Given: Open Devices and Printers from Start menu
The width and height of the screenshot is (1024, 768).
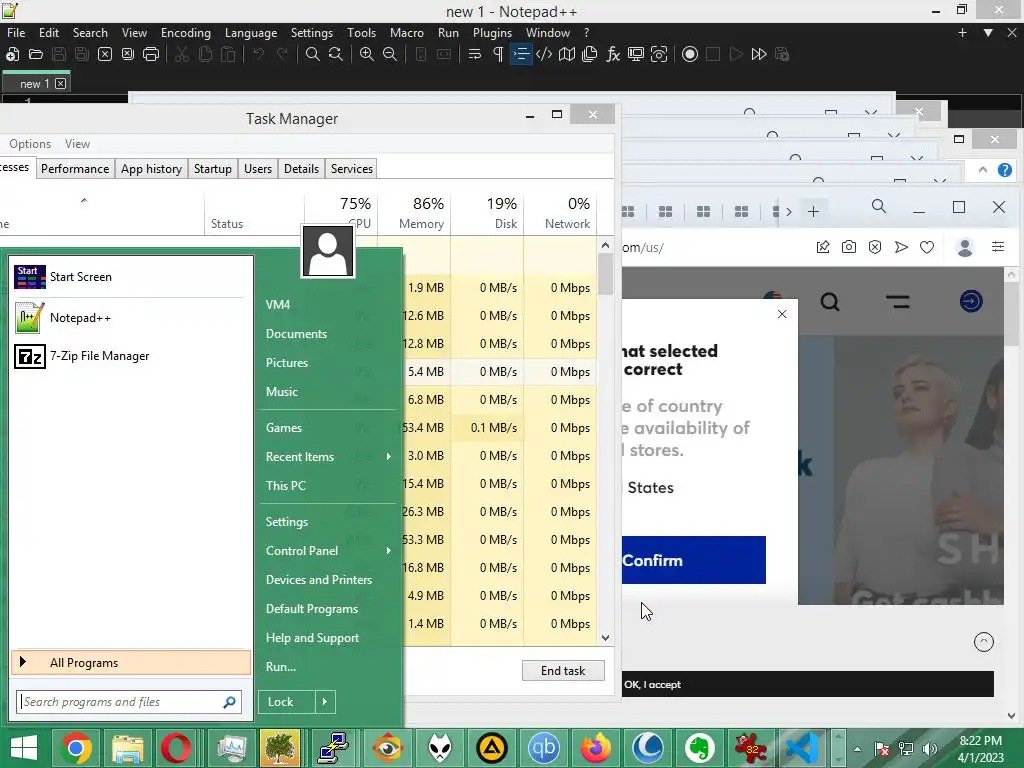Looking at the screenshot, I should (319, 579).
